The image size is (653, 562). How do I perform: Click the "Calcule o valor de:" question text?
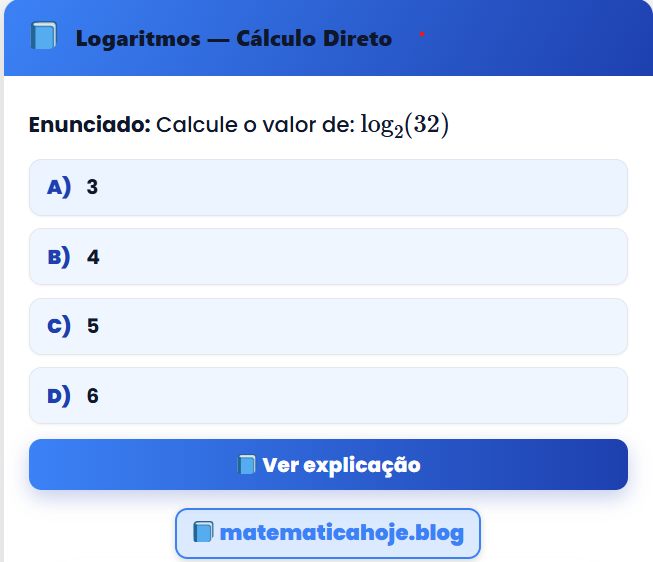255,126
